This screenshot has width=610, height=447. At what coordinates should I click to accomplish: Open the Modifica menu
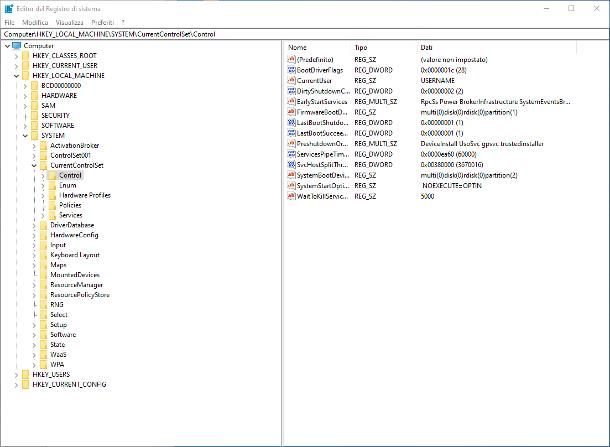point(35,21)
